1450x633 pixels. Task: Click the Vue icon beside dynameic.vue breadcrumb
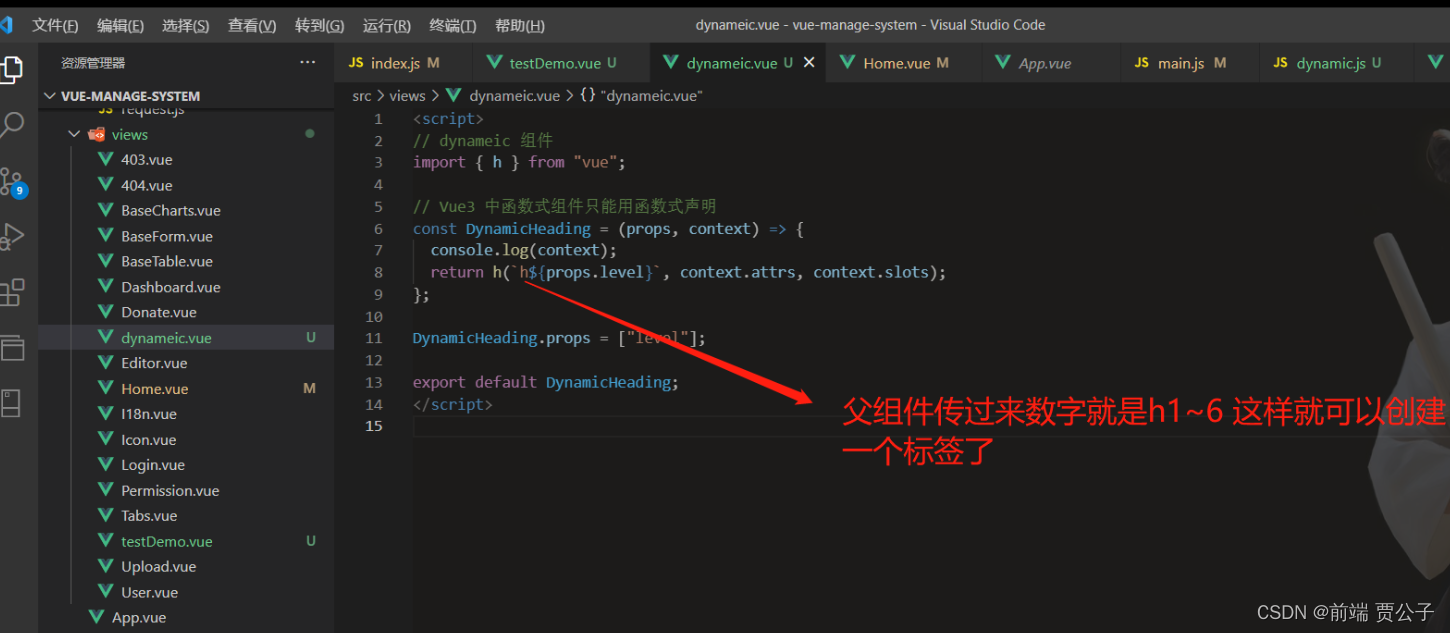[451, 95]
